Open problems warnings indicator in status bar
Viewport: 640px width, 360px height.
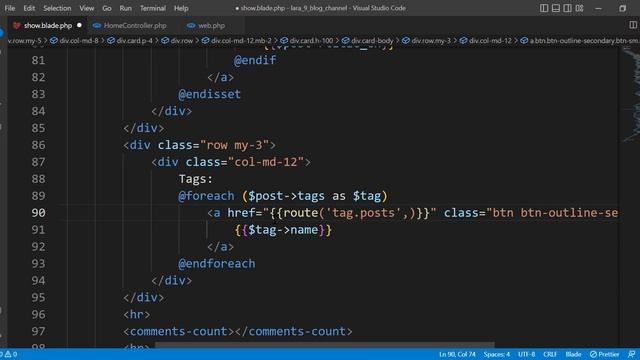click(x=9, y=354)
